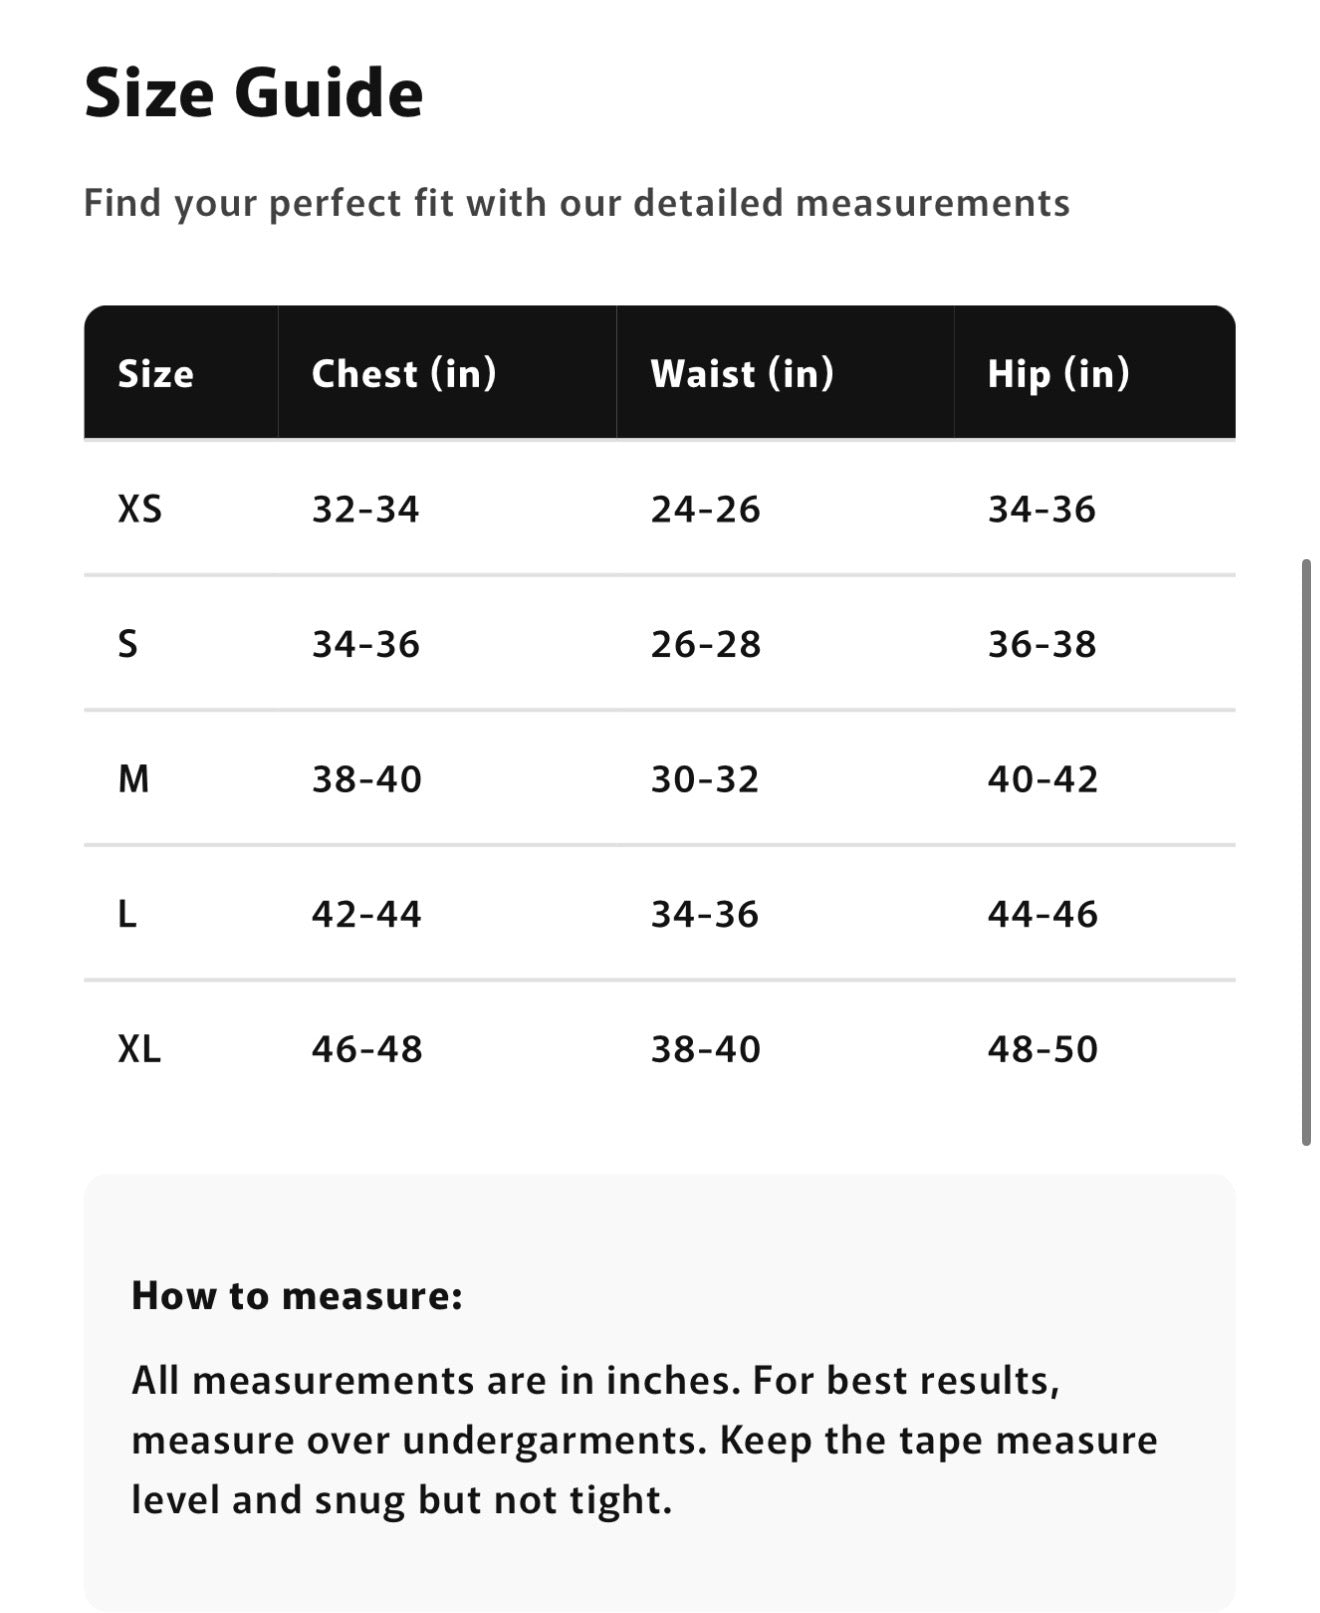The height and width of the screenshot is (1613, 1320).
Task: Select the L size row label
Action: (x=127, y=914)
